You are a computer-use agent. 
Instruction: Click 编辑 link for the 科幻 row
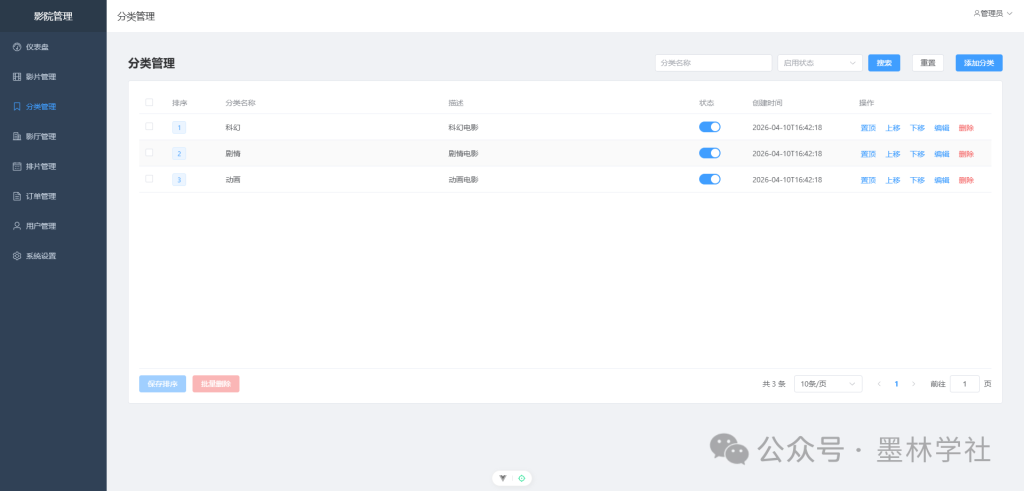[942, 127]
